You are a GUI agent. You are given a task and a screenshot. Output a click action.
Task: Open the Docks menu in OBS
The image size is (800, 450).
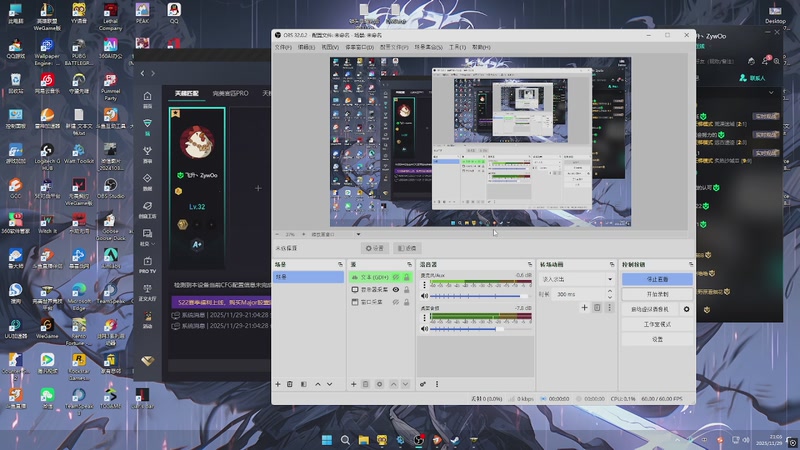point(359,47)
